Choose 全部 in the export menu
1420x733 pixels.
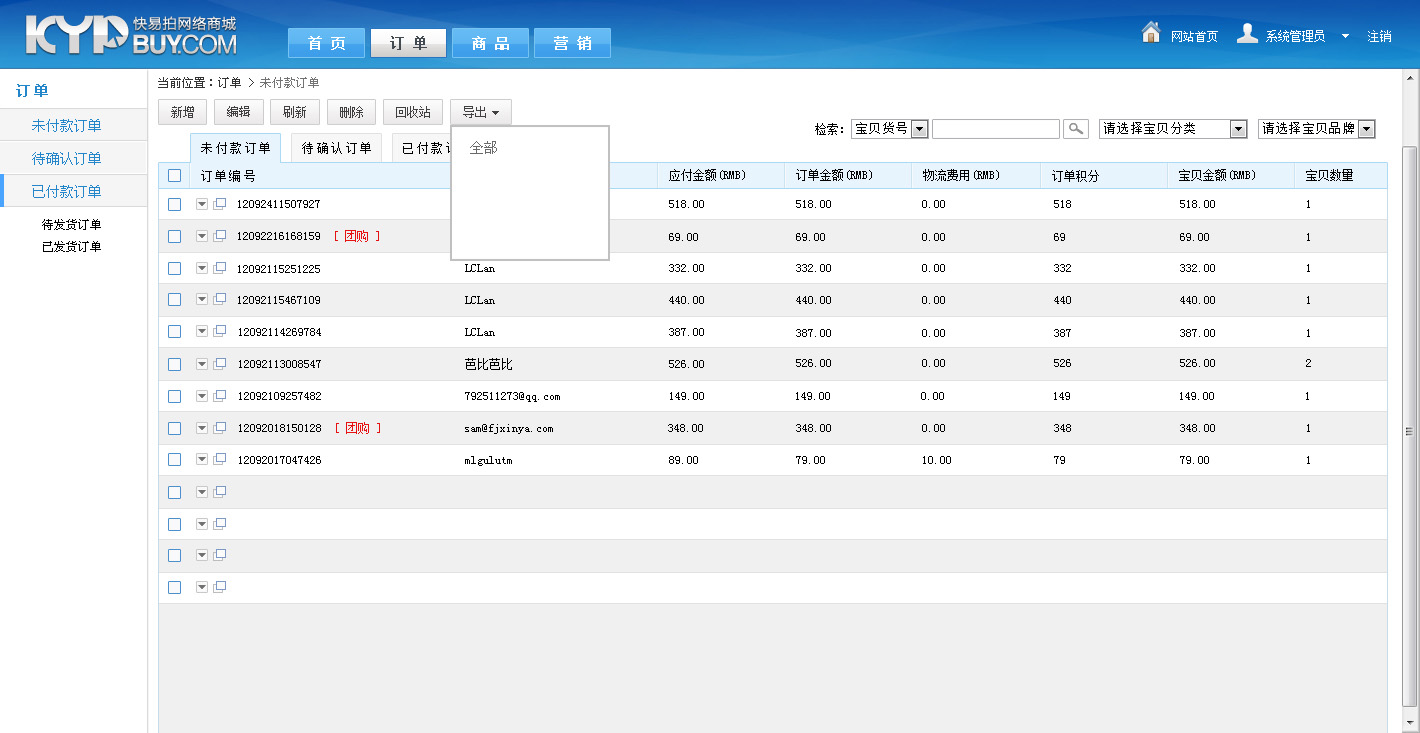tap(483, 148)
